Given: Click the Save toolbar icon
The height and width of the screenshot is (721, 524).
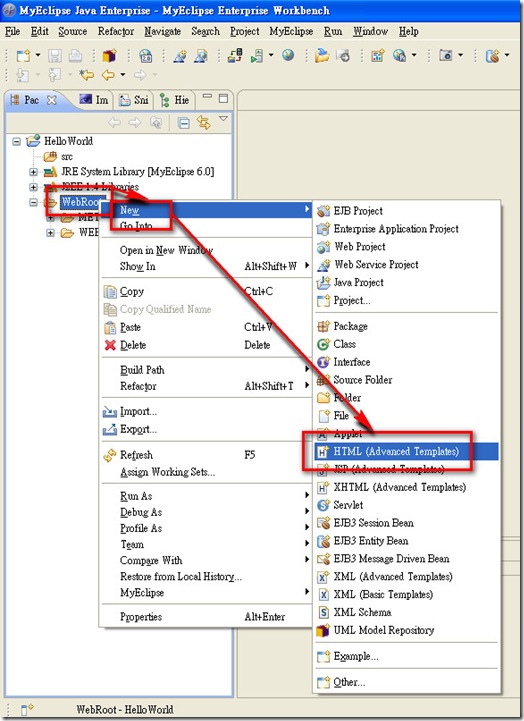Looking at the screenshot, I should (55, 56).
